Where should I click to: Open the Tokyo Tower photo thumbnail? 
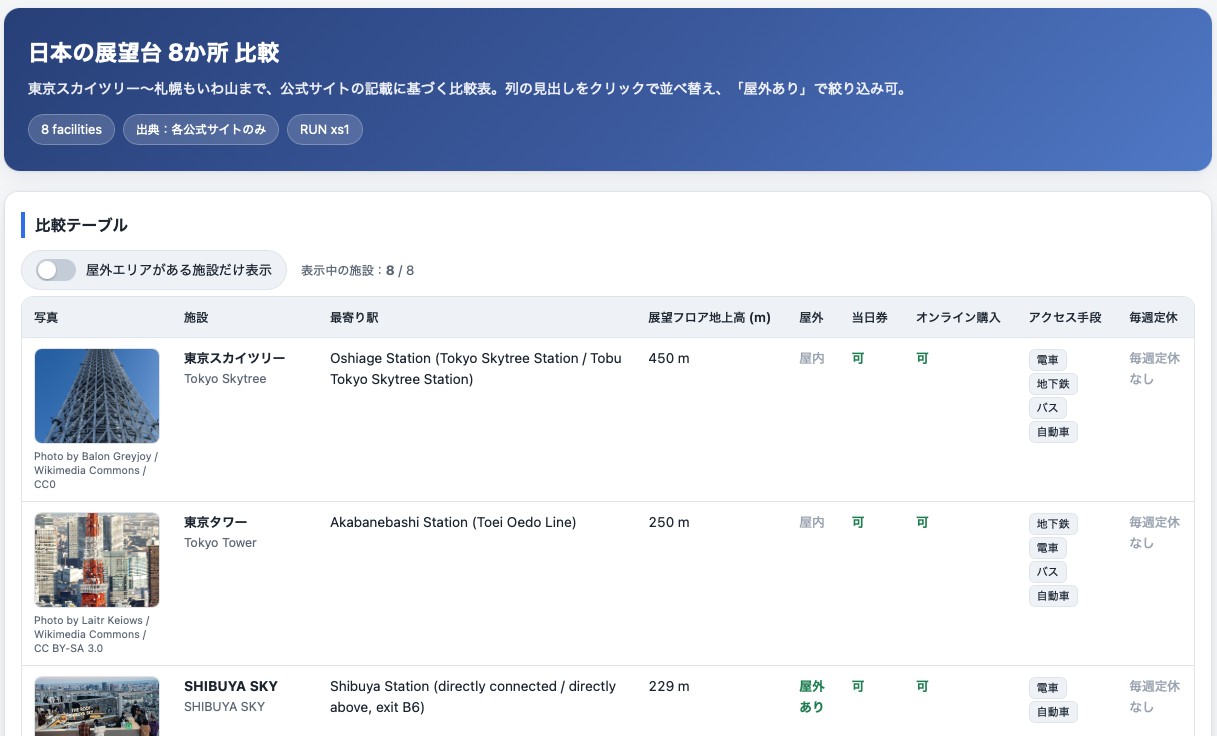(97, 560)
